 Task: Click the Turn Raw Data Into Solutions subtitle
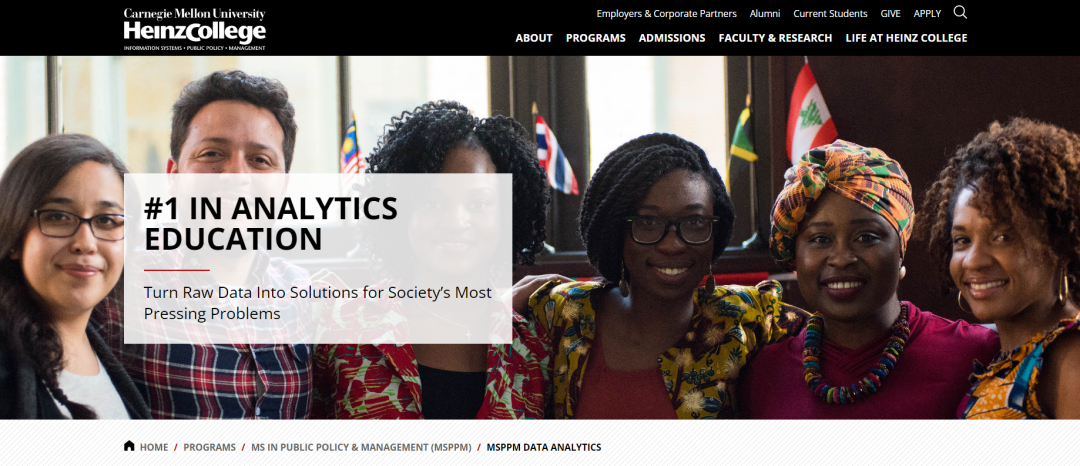pyautogui.click(x=318, y=303)
